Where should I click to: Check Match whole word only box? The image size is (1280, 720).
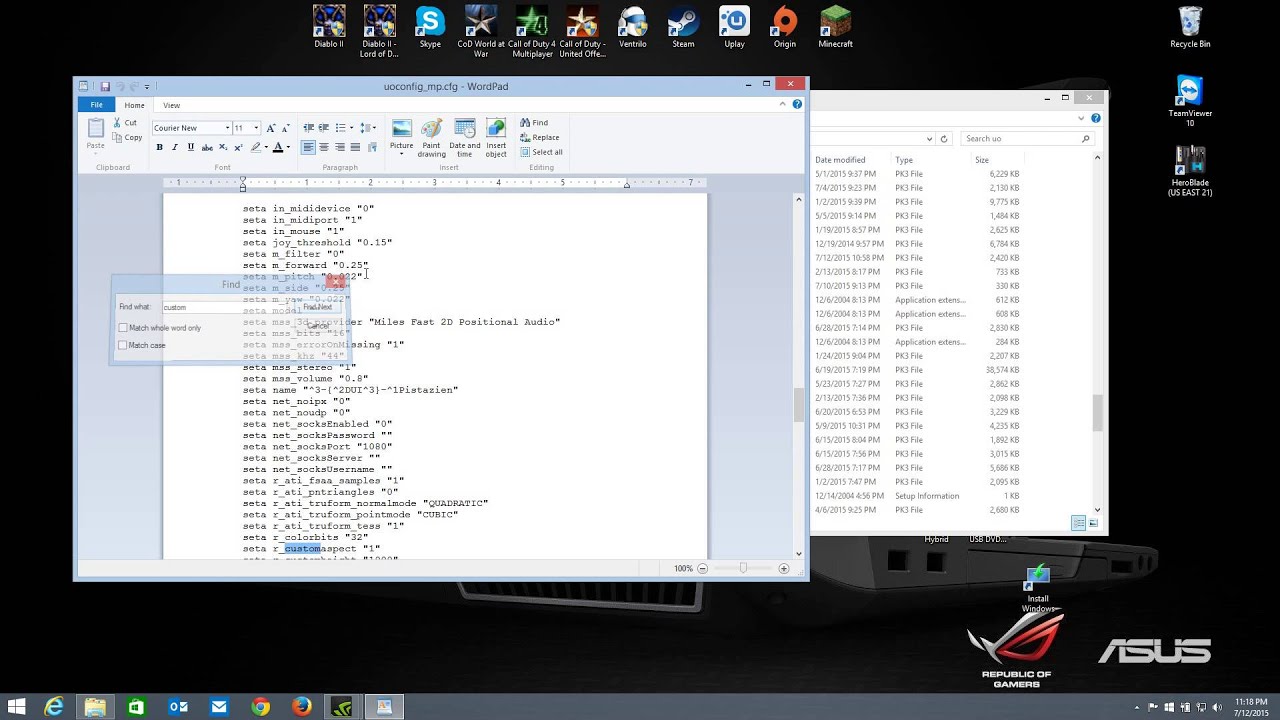pos(123,328)
